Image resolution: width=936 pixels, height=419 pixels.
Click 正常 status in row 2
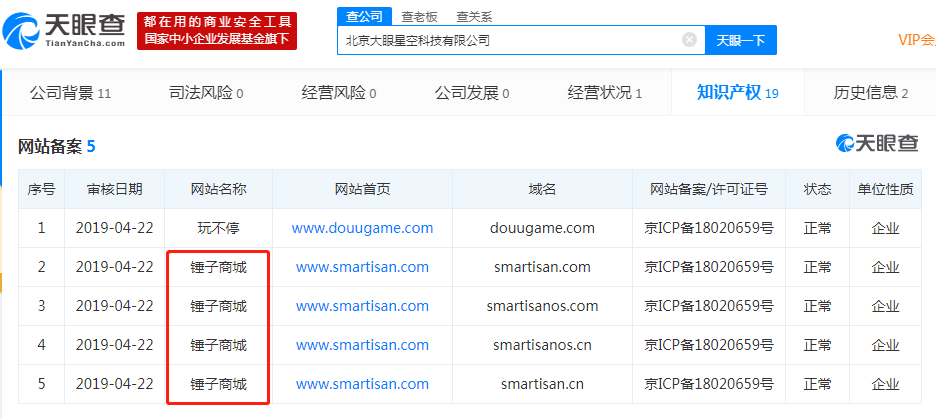tap(817, 267)
